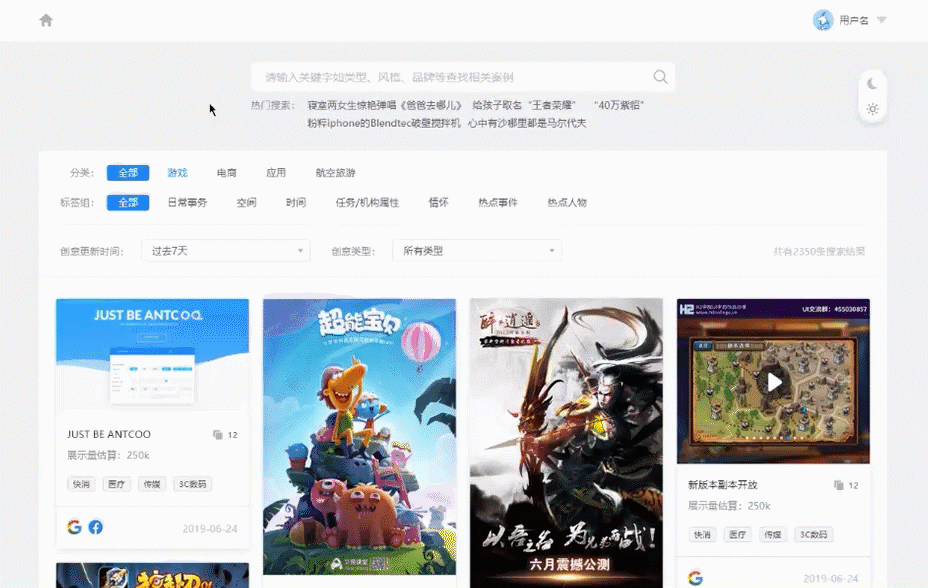Filter by 日常事务 tag group
Viewport: 928px width, 588px height.
(187, 202)
